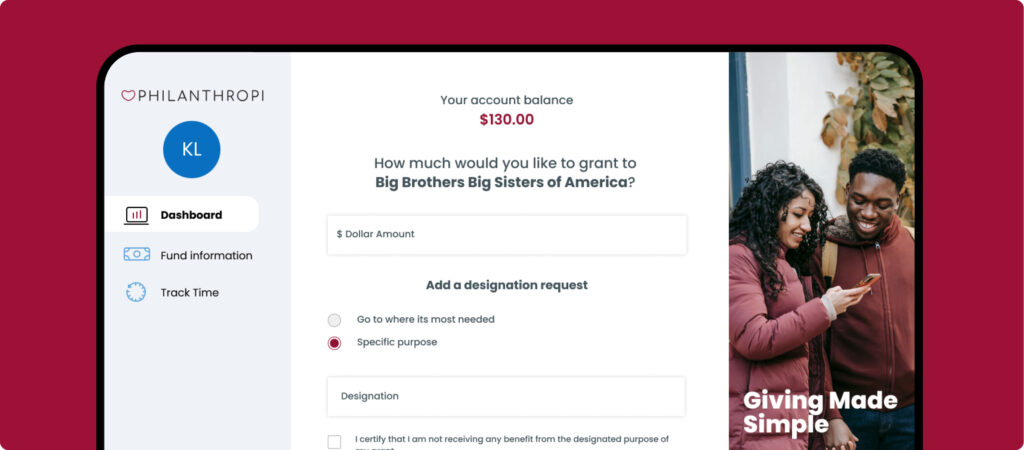This screenshot has height=450, width=1024.
Task: Select "Go to where its most needed" radio
Action: [334, 320]
